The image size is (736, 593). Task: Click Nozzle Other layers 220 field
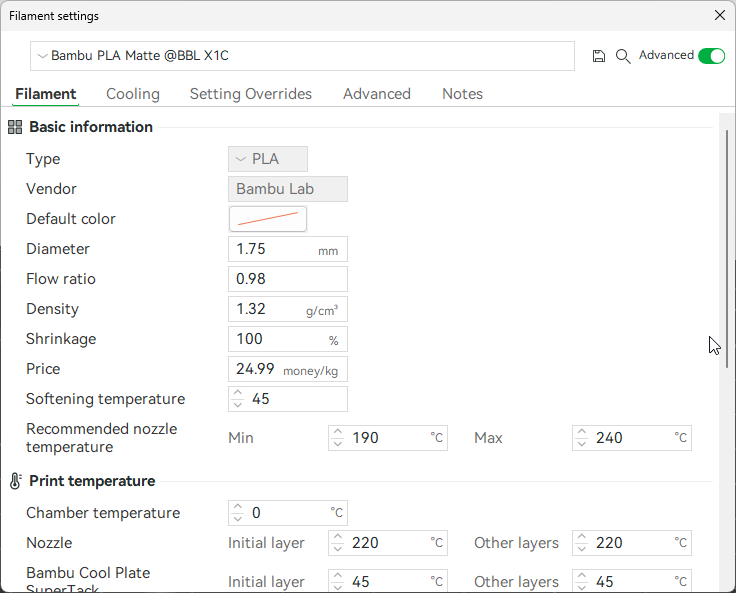pos(632,543)
